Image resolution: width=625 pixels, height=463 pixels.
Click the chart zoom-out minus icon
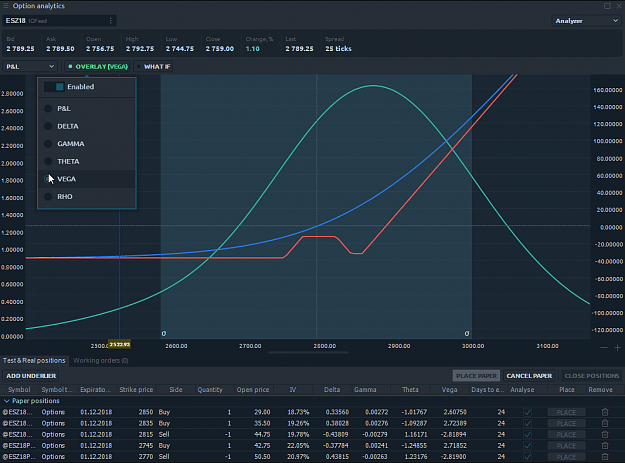[604, 347]
